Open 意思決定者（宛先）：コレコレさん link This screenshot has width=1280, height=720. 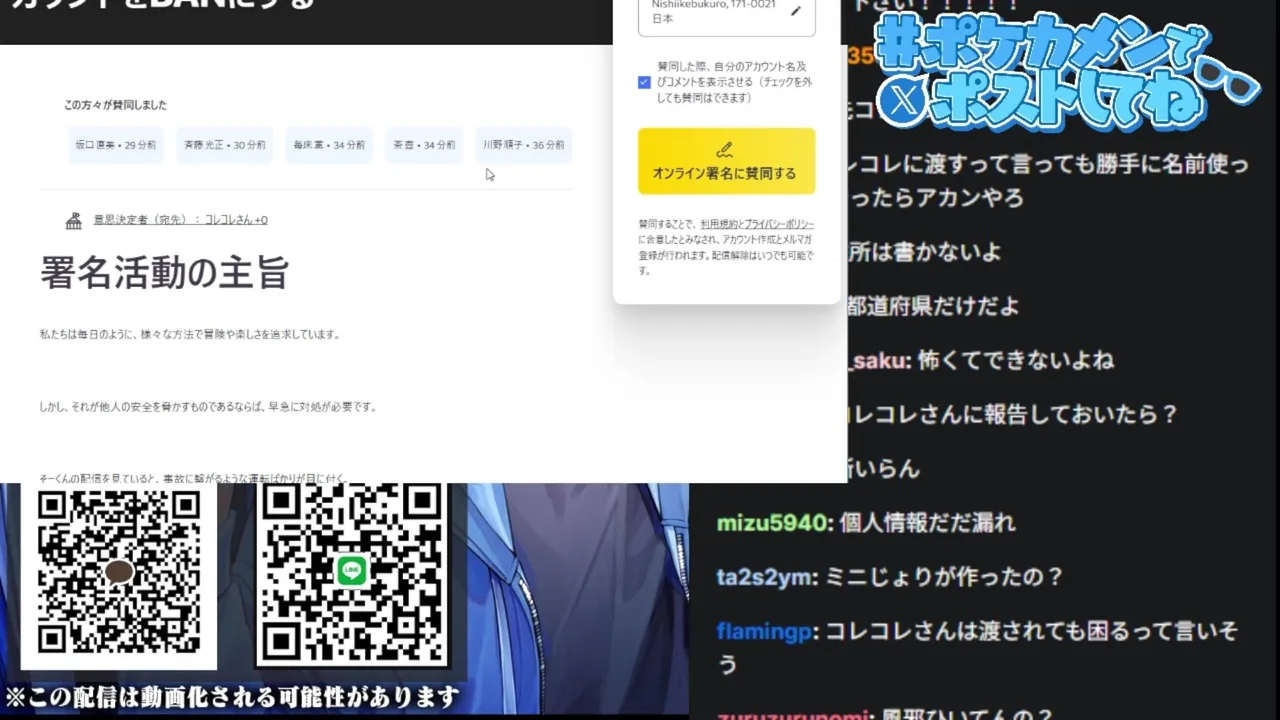point(180,220)
